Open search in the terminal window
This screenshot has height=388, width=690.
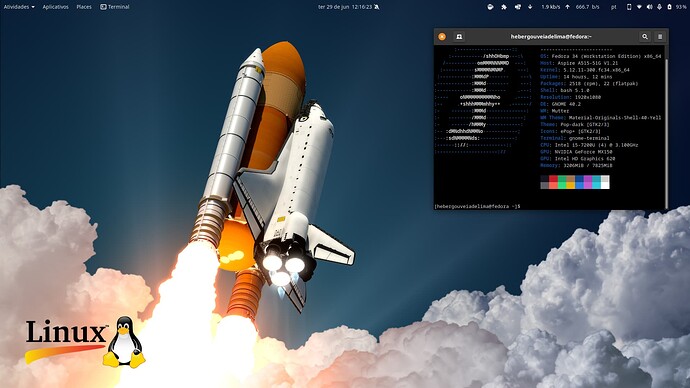pyautogui.click(x=645, y=37)
